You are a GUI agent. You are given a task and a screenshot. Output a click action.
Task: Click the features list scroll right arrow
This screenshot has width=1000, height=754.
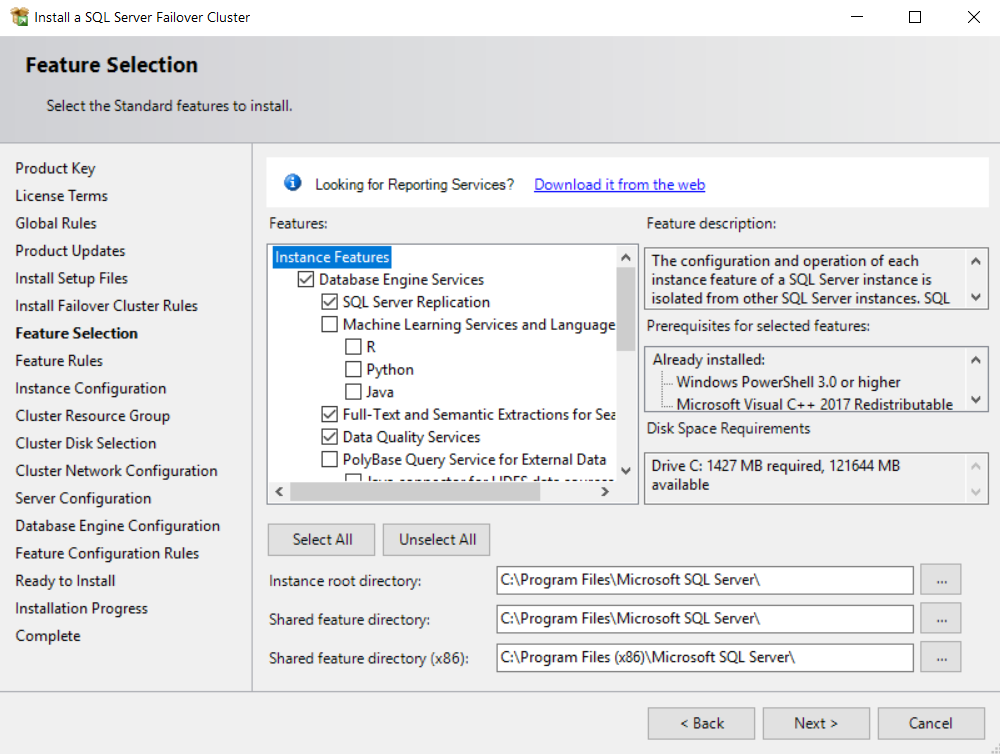(605, 491)
